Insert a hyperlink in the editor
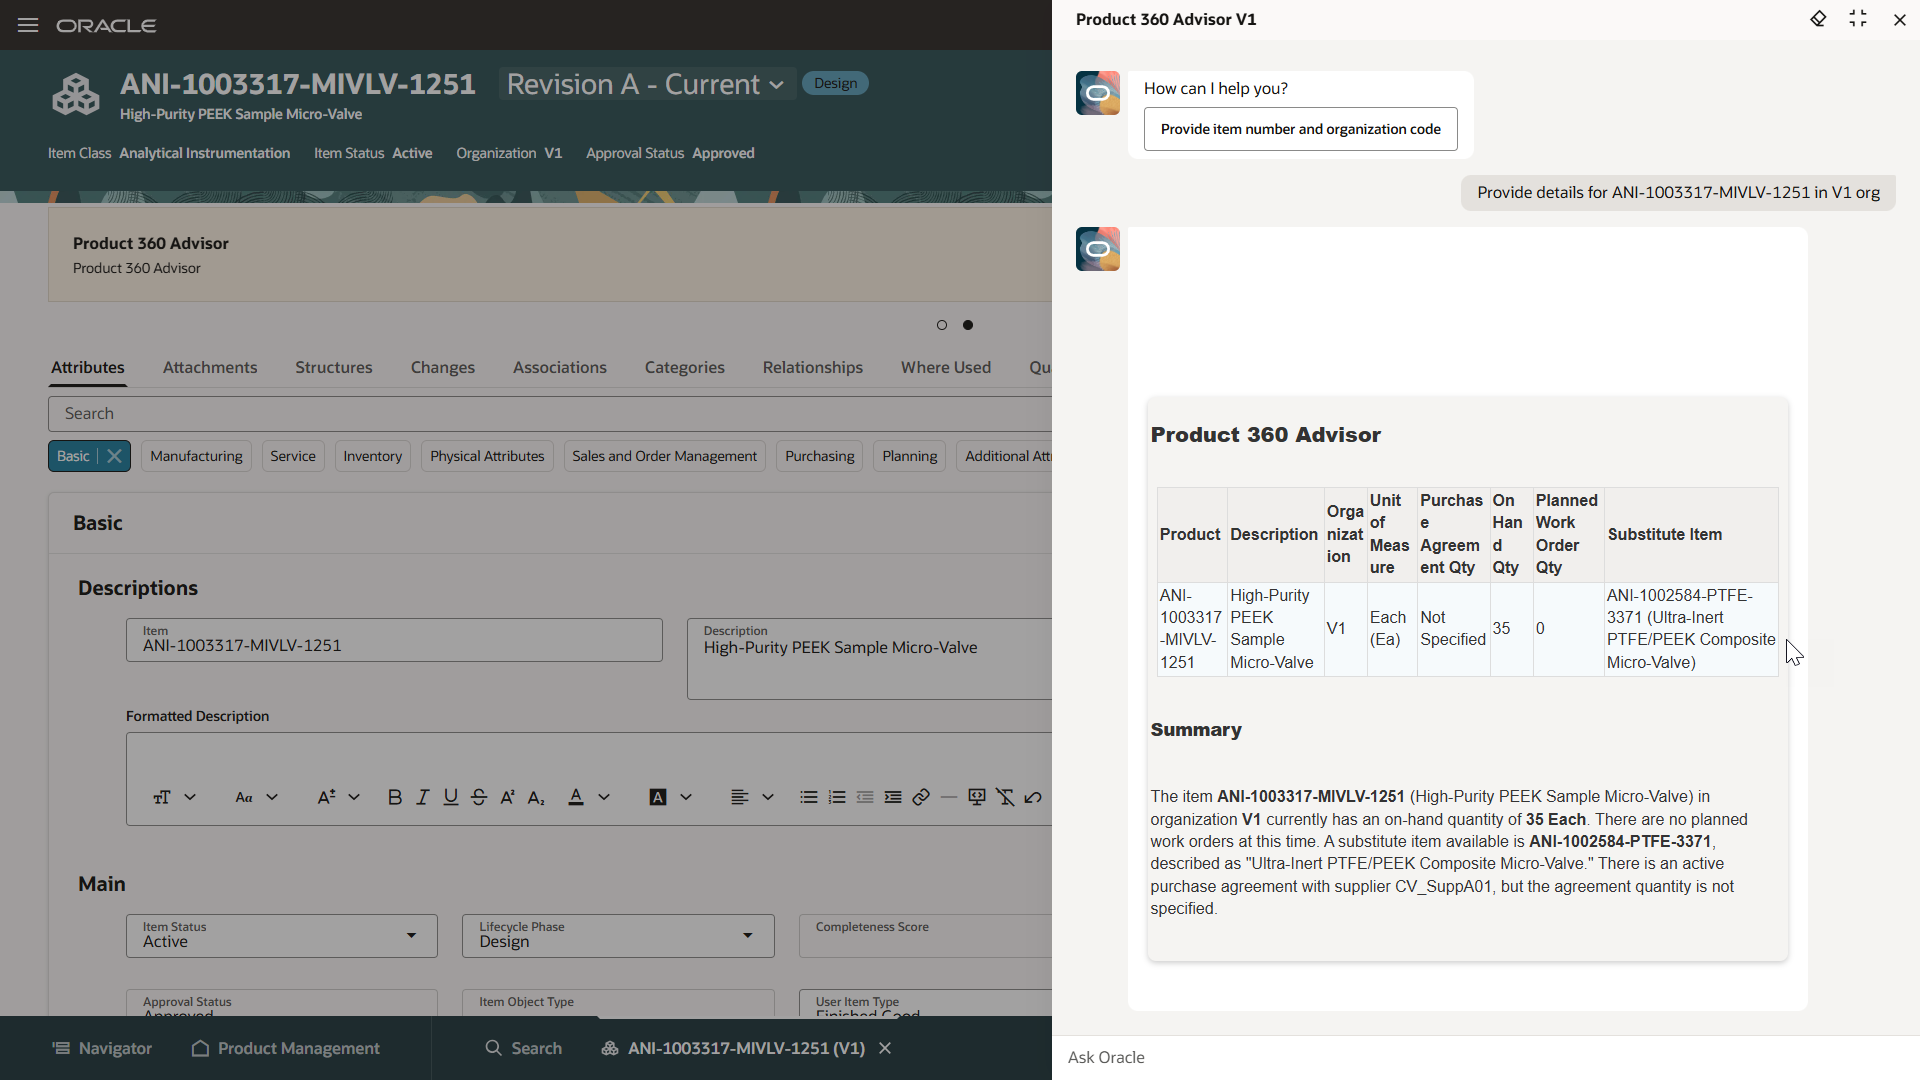Image resolution: width=1920 pixels, height=1080 pixels. point(921,797)
